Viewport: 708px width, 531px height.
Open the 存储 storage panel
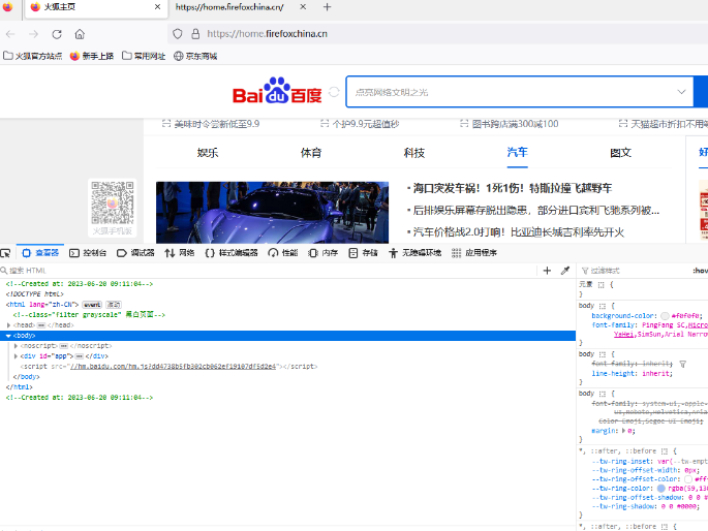click(x=363, y=253)
